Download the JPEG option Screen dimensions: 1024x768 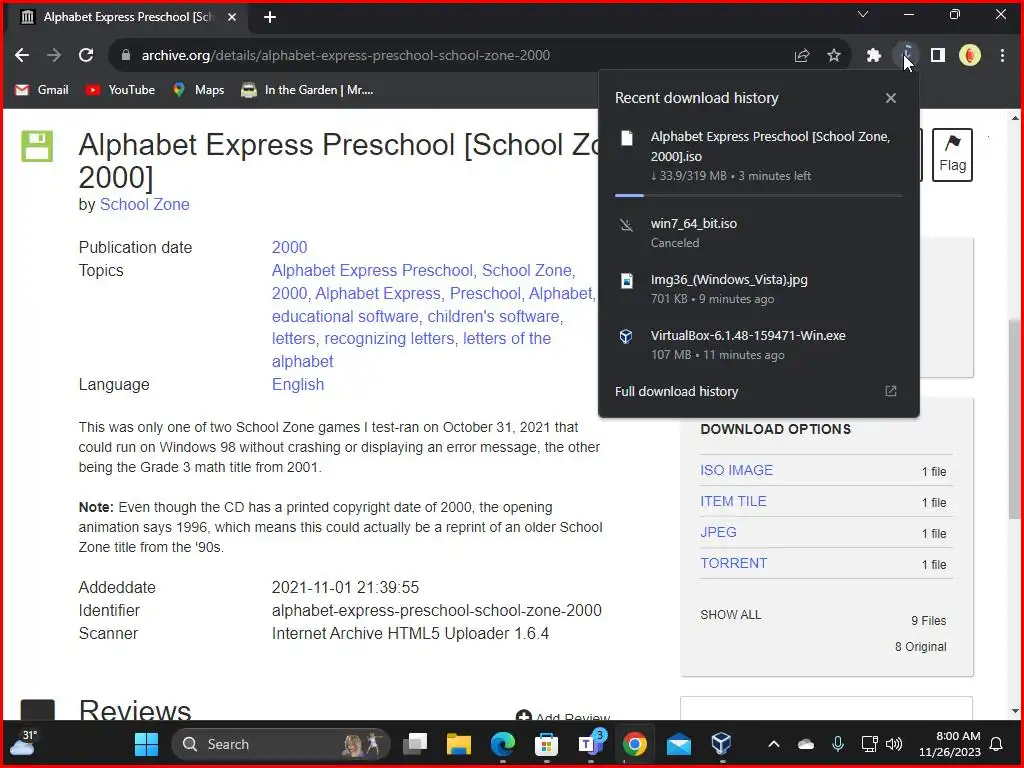pyautogui.click(x=718, y=532)
